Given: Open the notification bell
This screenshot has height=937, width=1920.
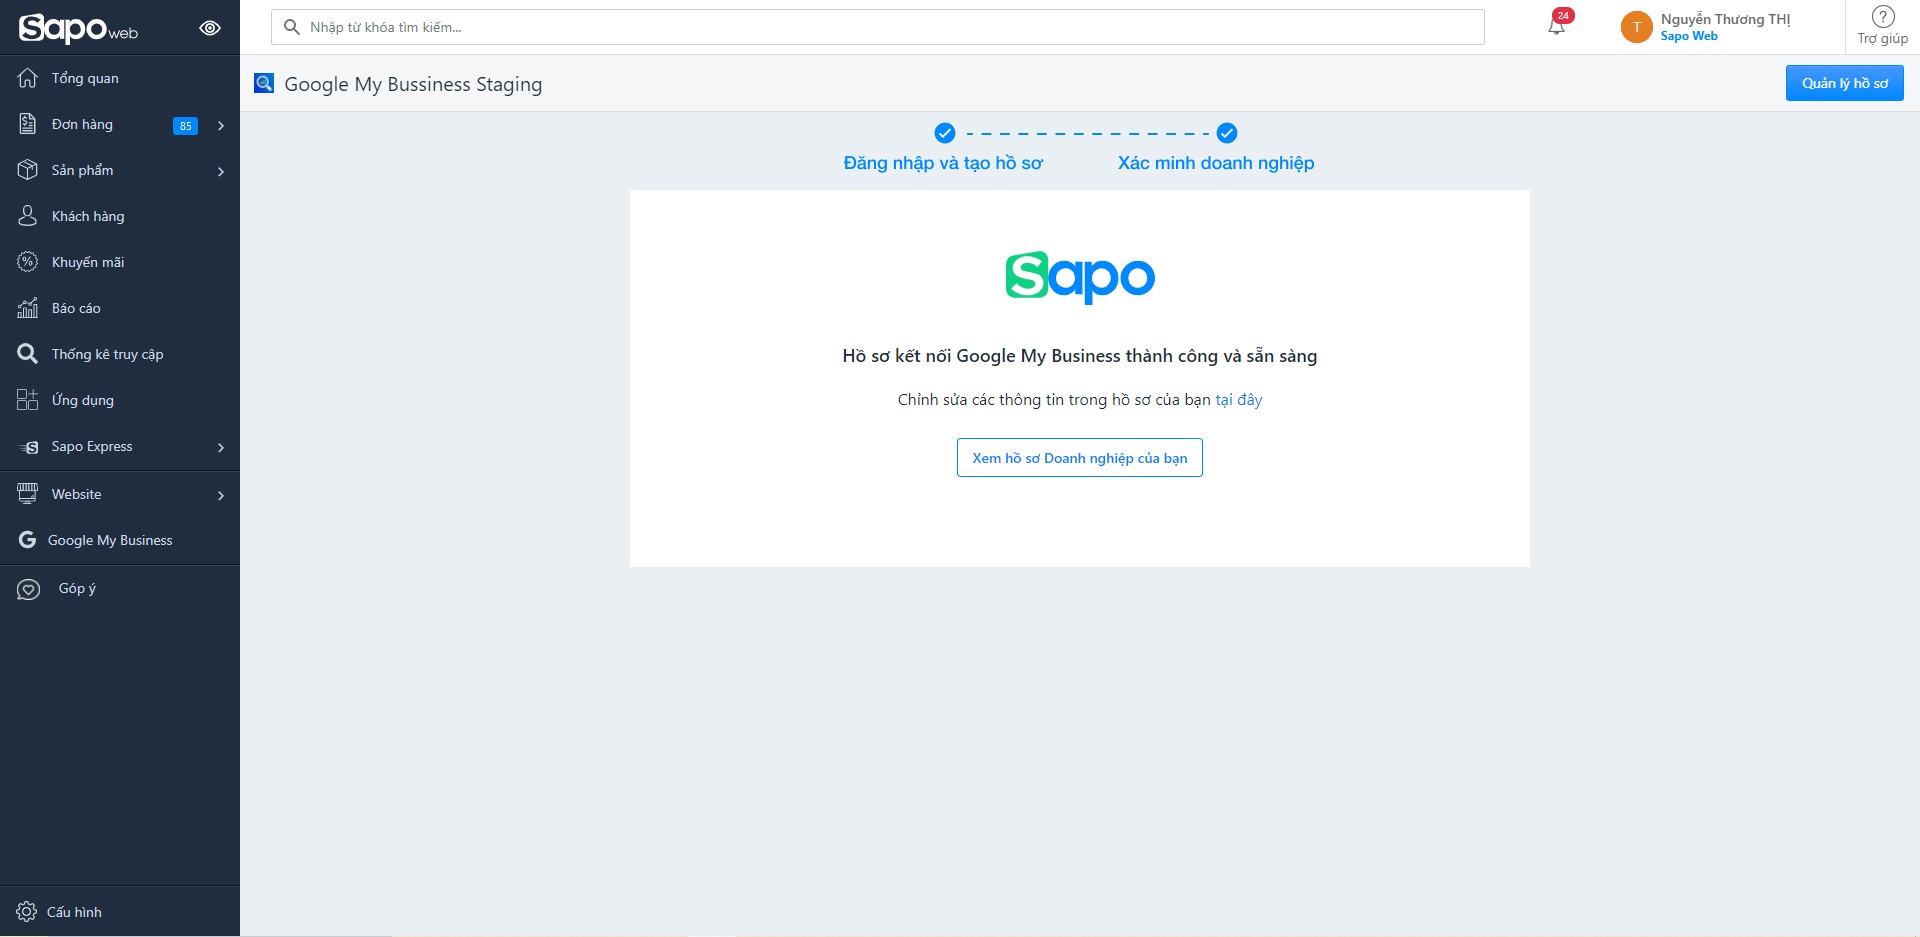Looking at the screenshot, I should coord(1556,27).
